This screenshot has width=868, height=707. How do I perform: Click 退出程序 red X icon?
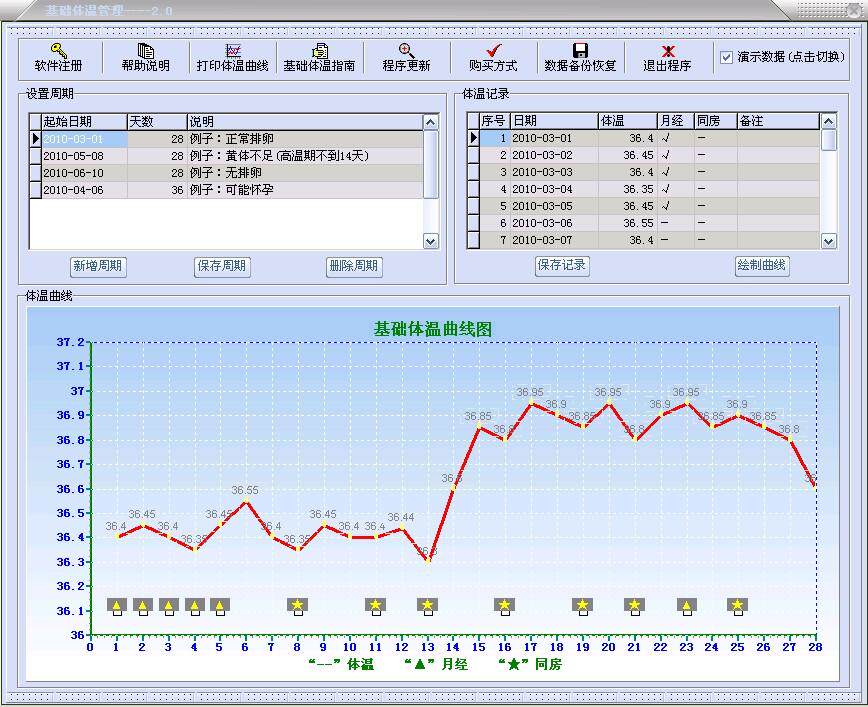click(x=667, y=51)
